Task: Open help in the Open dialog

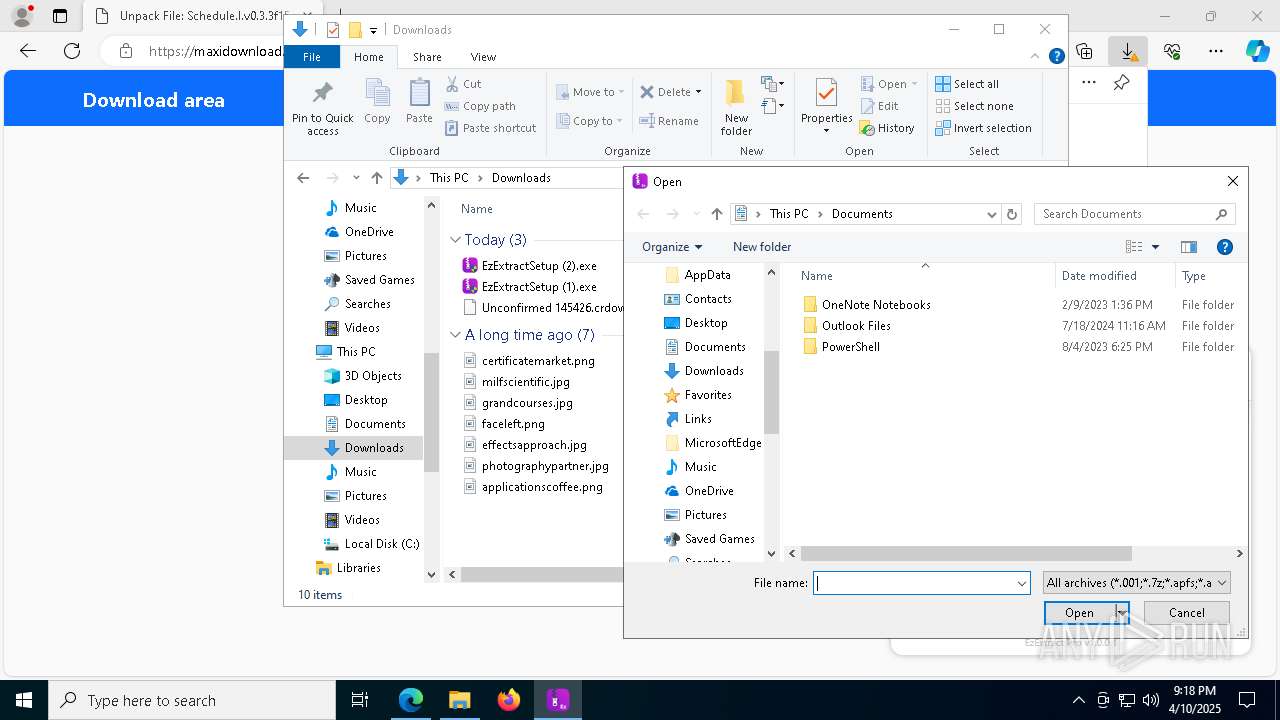Action: click(x=1225, y=247)
